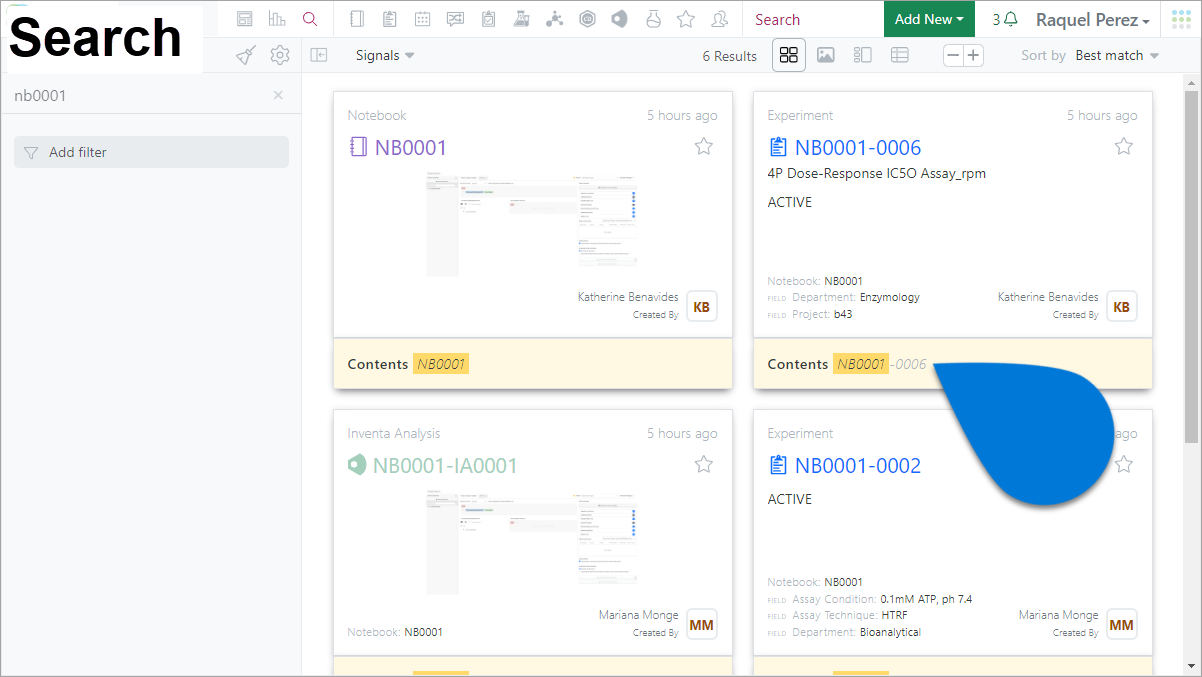Click Mariana Monge name on NB0001-0002 card
This screenshot has height=677, width=1202.
point(1058,615)
